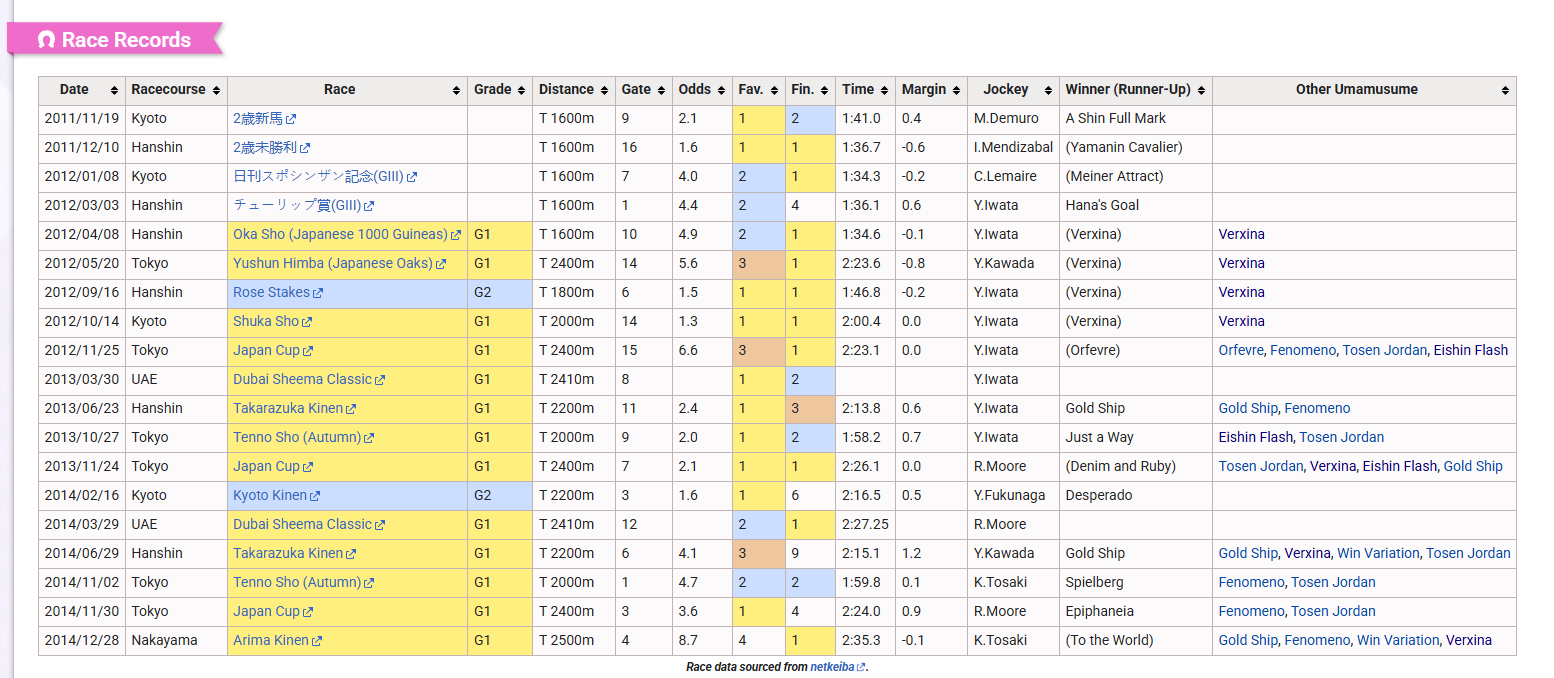The image size is (1554, 678).
Task: Open the netkeiba source link
Action: point(838,666)
